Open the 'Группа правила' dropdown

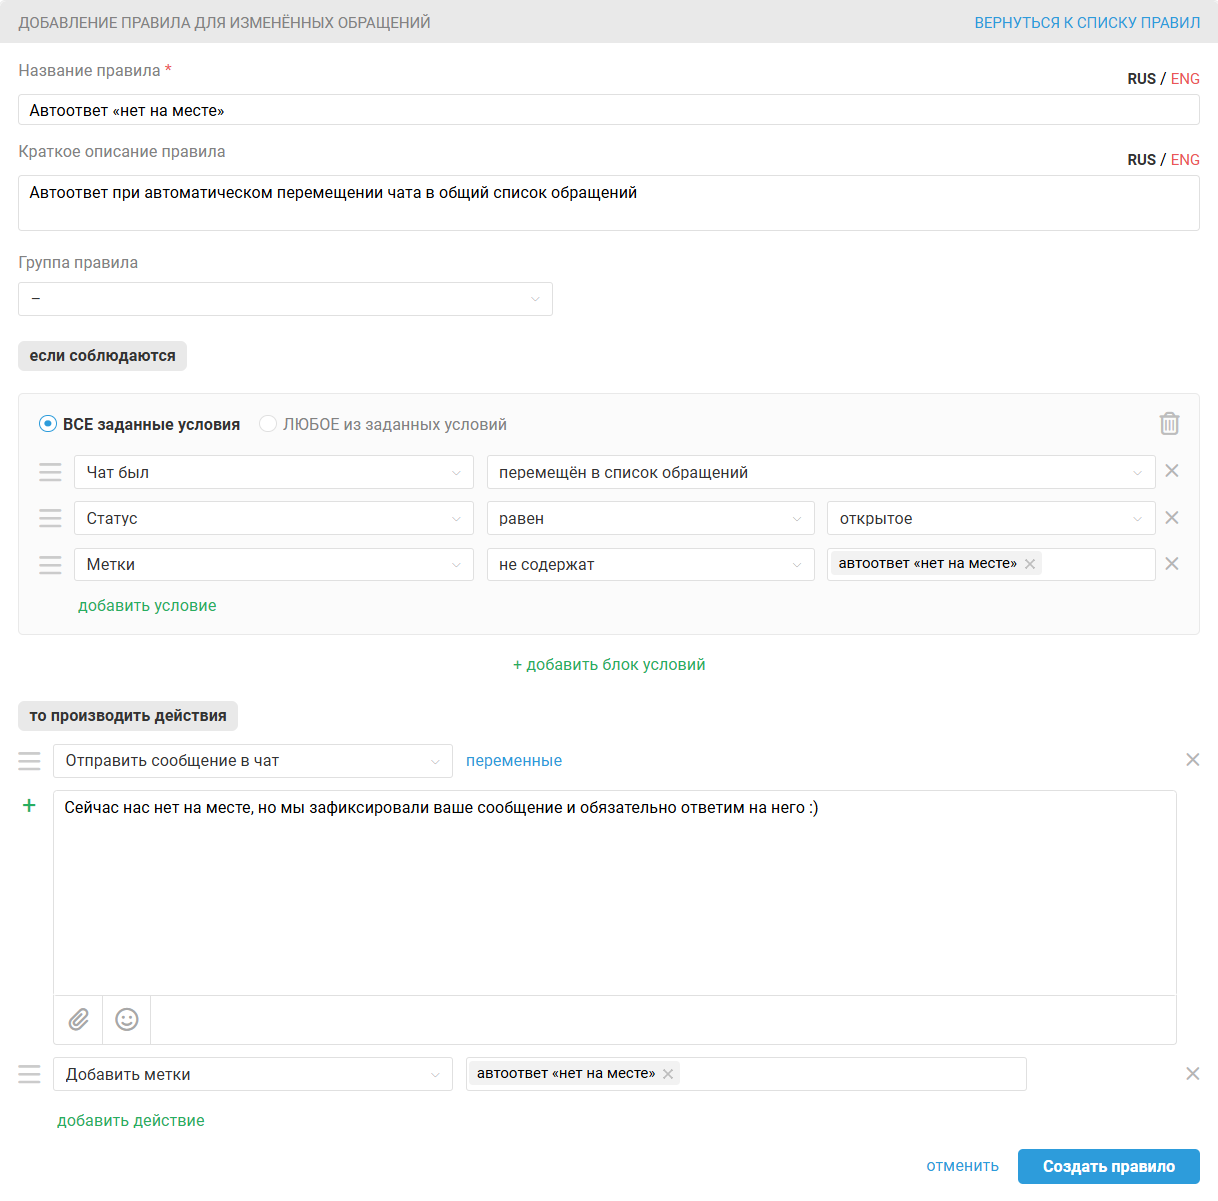click(x=285, y=299)
